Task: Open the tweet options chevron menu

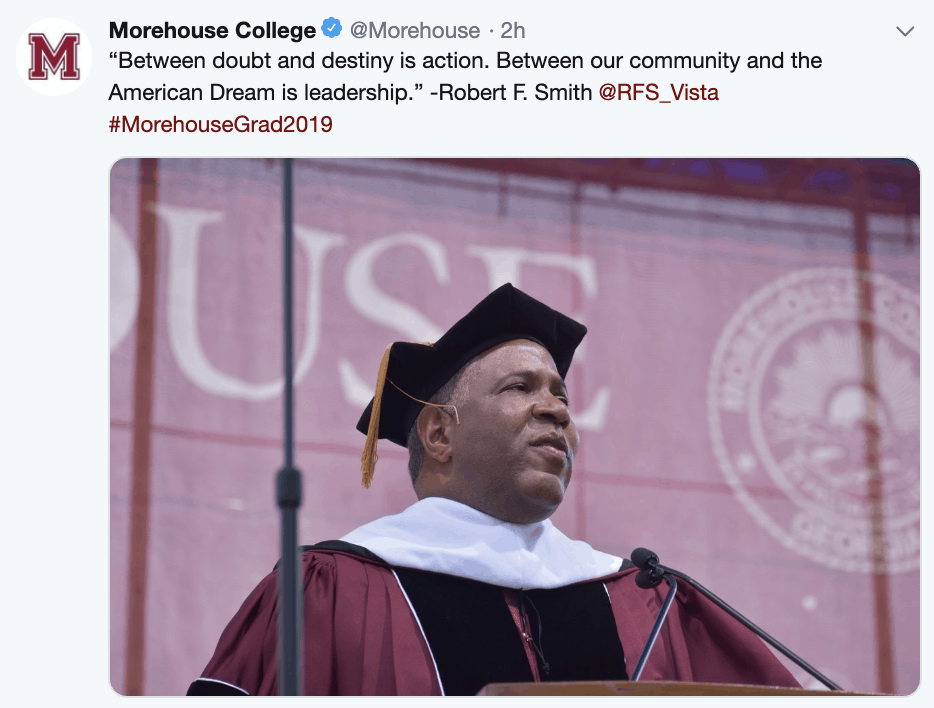Action: pos(905,31)
